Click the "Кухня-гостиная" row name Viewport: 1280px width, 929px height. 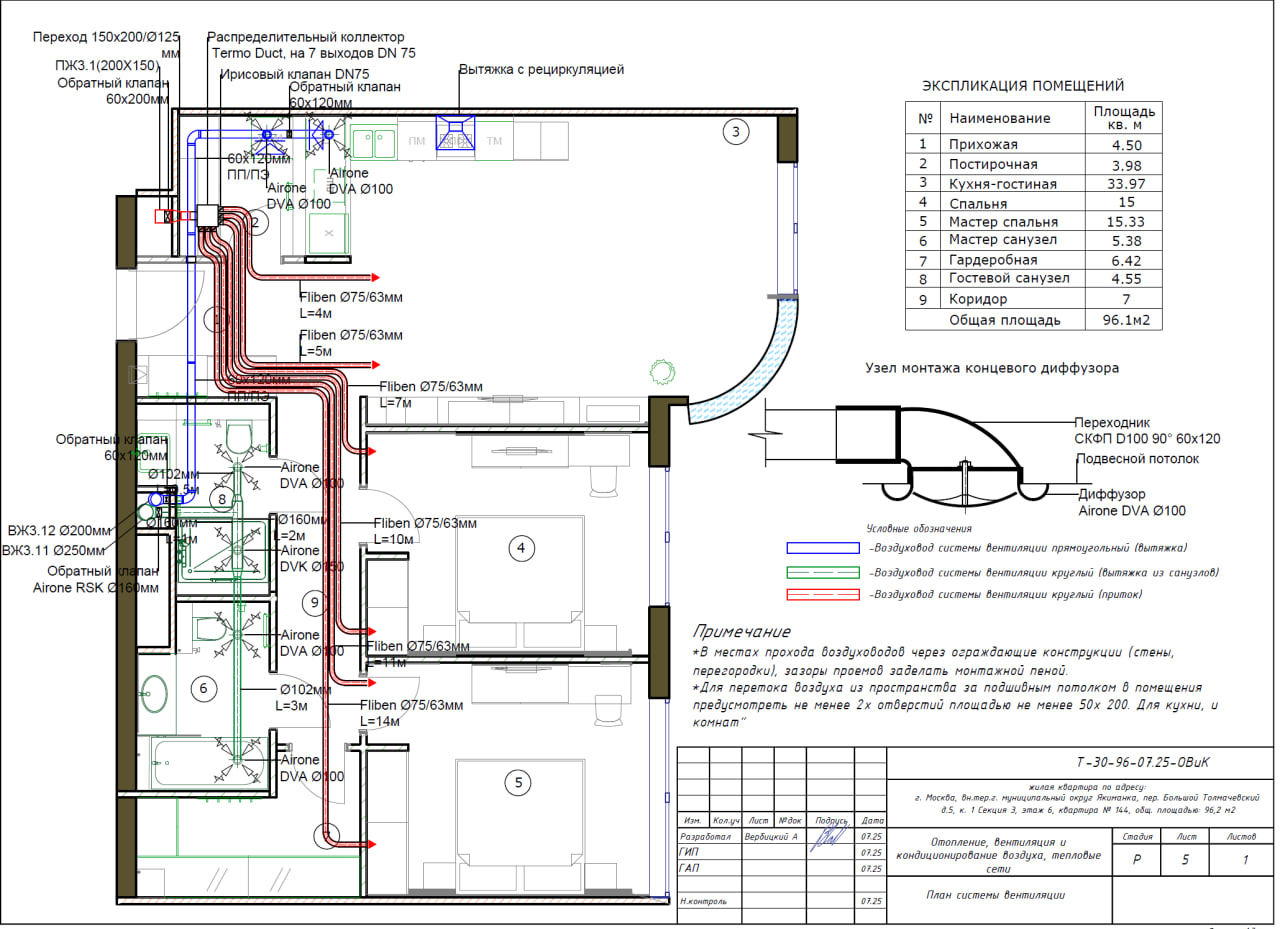[x=1005, y=183]
